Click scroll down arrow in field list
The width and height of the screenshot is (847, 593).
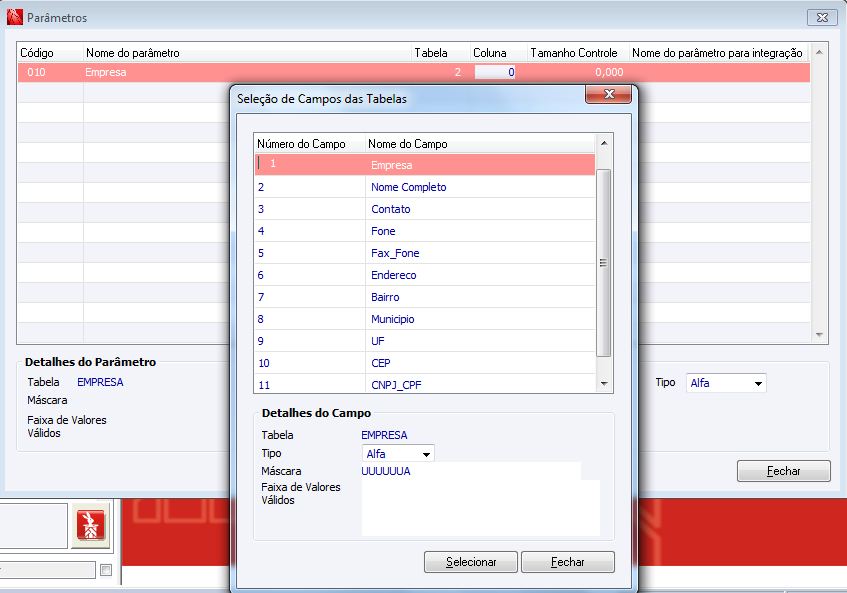tap(604, 383)
